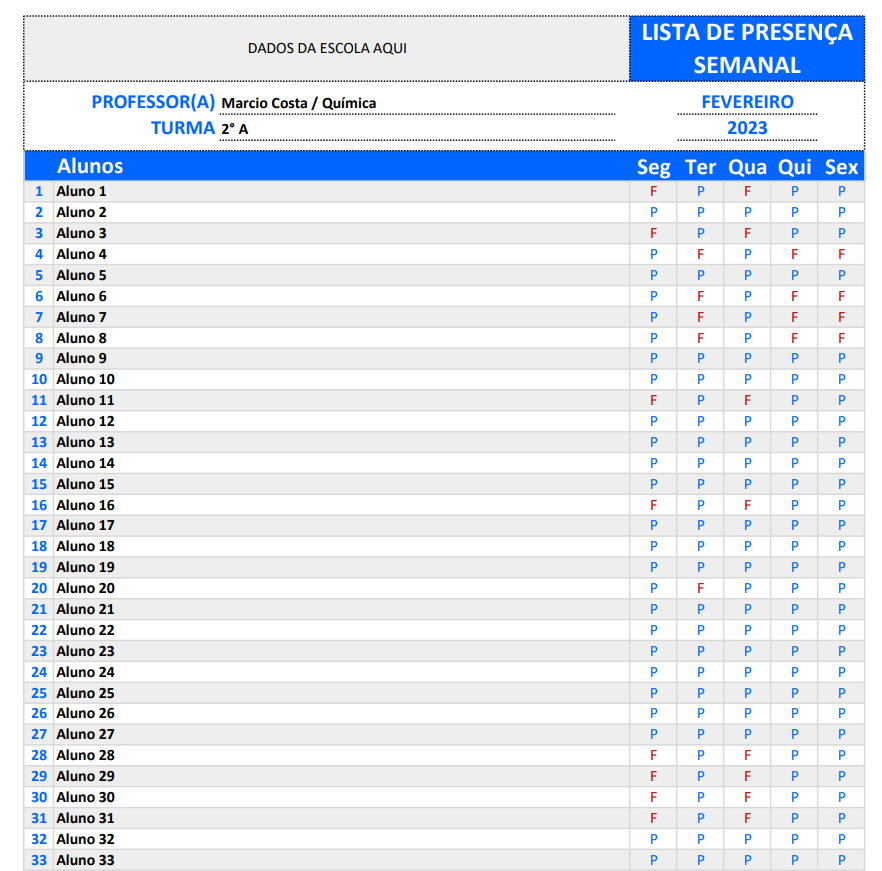Image resolution: width=882 pixels, height=871 pixels.
Task: Select the "Aluno 33" name cell
Action: click(85, 860)
